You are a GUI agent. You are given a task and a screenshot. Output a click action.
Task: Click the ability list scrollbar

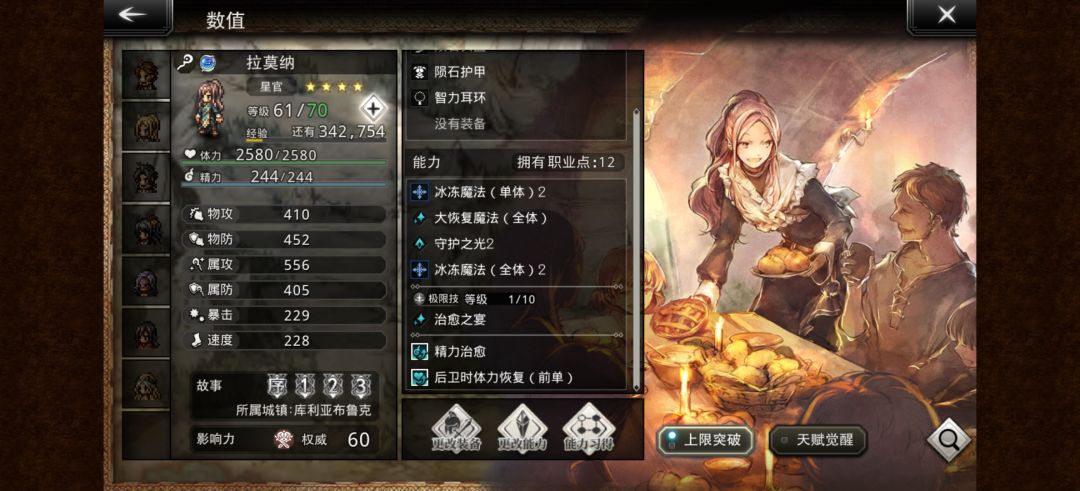pyautogui.click(x=636, y=250)
